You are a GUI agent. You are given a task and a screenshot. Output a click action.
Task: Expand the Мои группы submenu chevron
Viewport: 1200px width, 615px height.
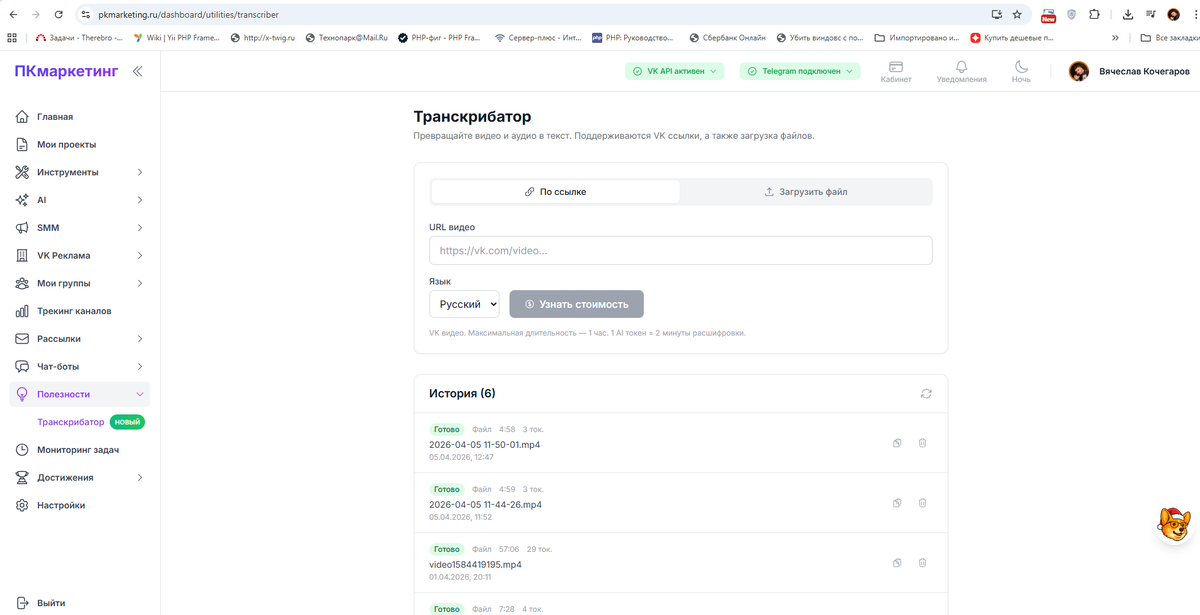pyautogui.click(x=140, y=283)
